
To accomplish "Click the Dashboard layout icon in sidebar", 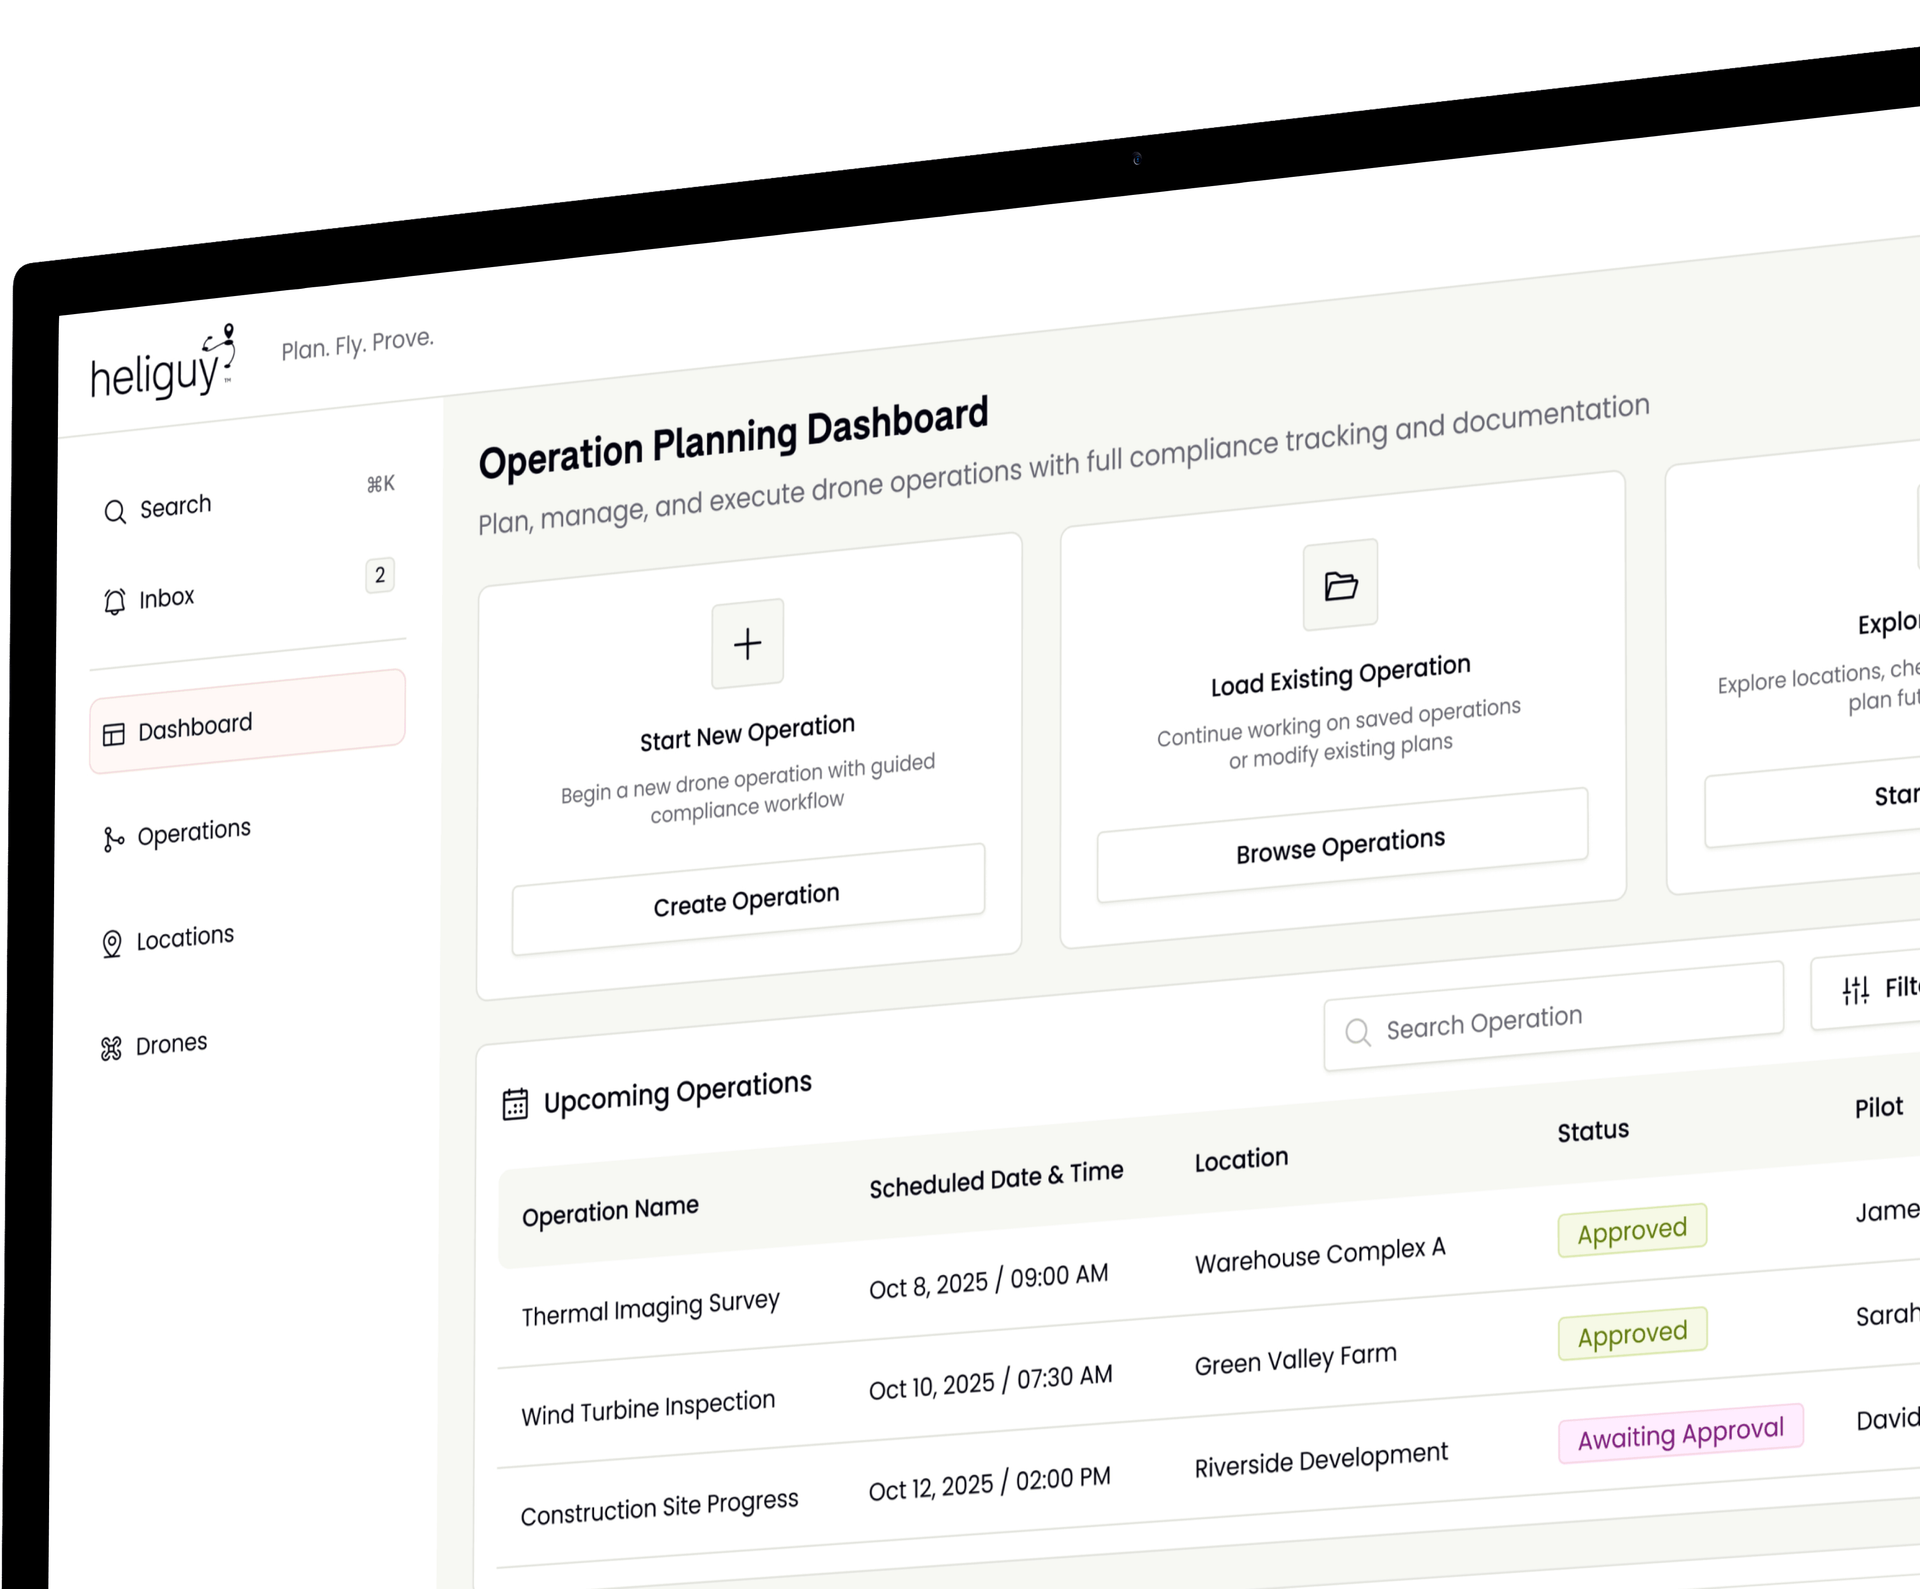I will point(114,734).
